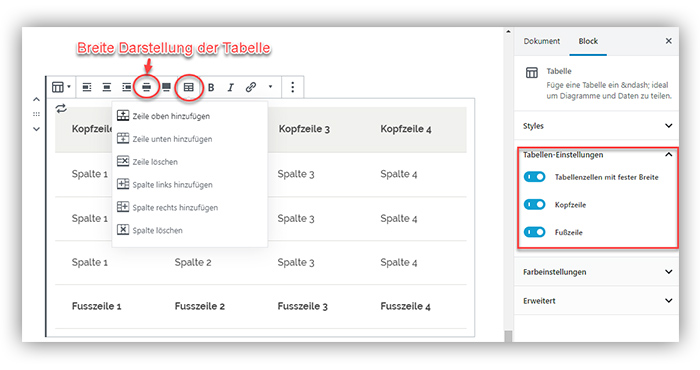This screenshot has height=370, width=700.
Task: Close the settings sidebar
Action: [668, 41]
